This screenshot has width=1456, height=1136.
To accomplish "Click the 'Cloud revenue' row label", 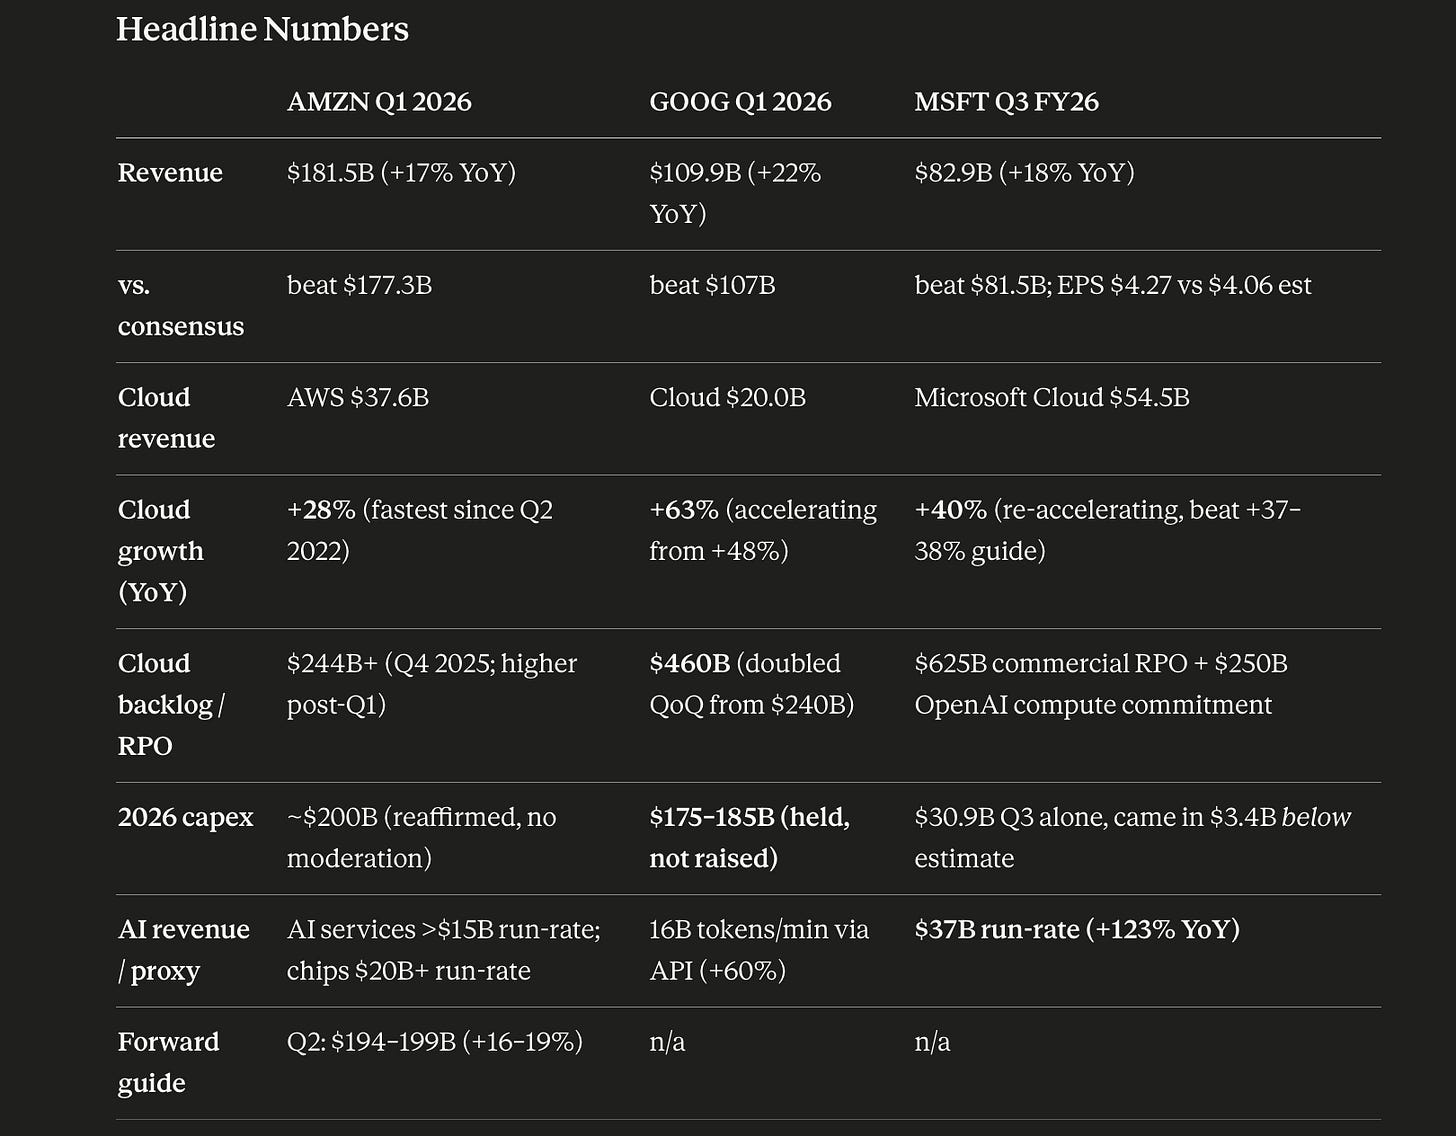I will (x=166, y=418).
